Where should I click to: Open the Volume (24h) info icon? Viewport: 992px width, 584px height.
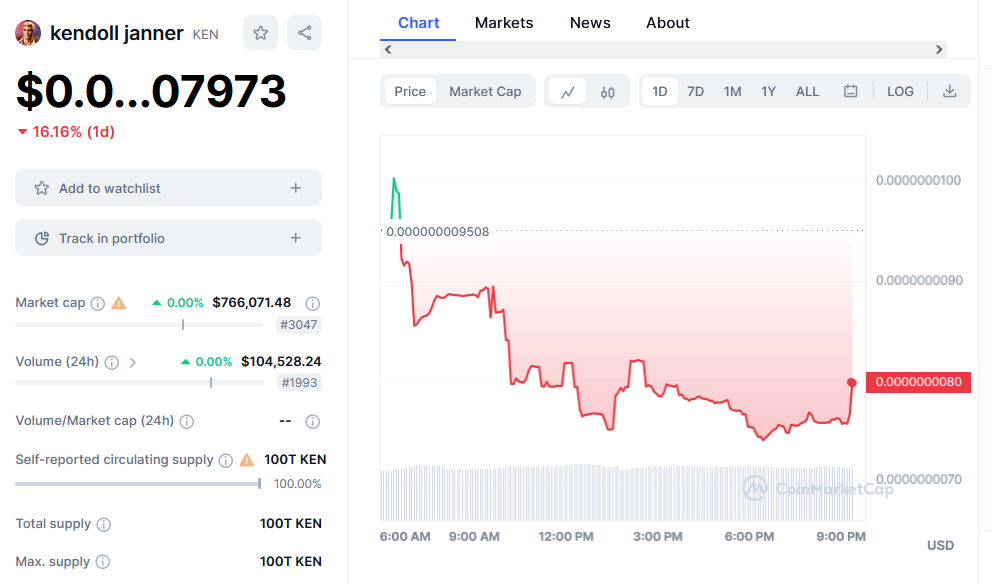111,363
